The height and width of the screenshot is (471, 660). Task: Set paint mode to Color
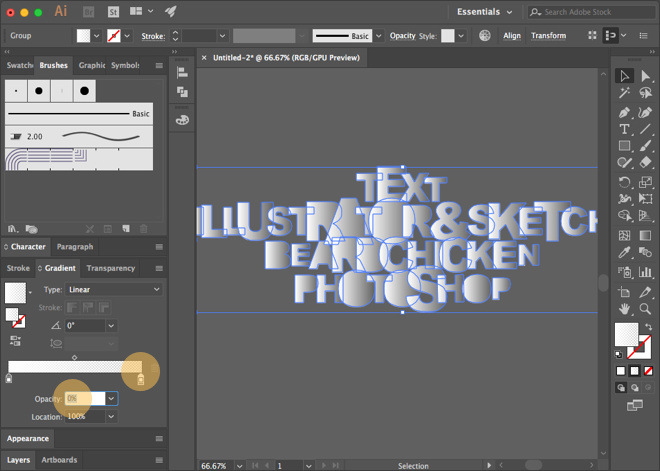tap(620, 371)
